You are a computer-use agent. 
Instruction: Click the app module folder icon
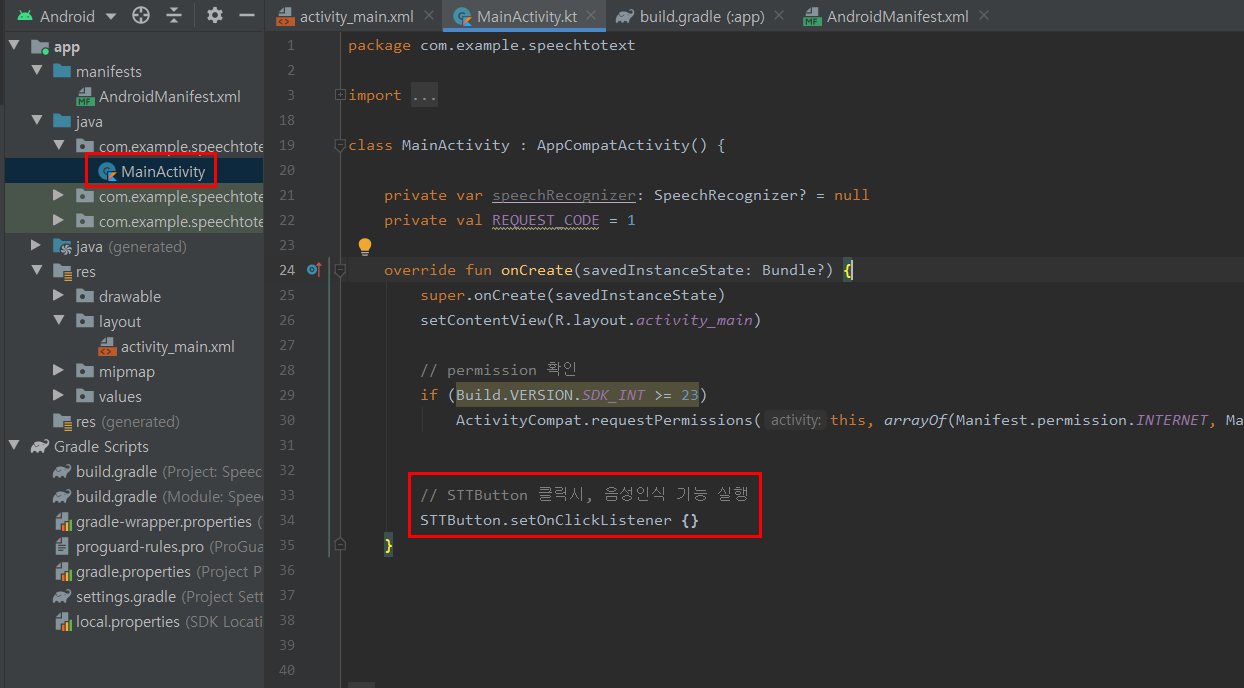tap(40, 47)
